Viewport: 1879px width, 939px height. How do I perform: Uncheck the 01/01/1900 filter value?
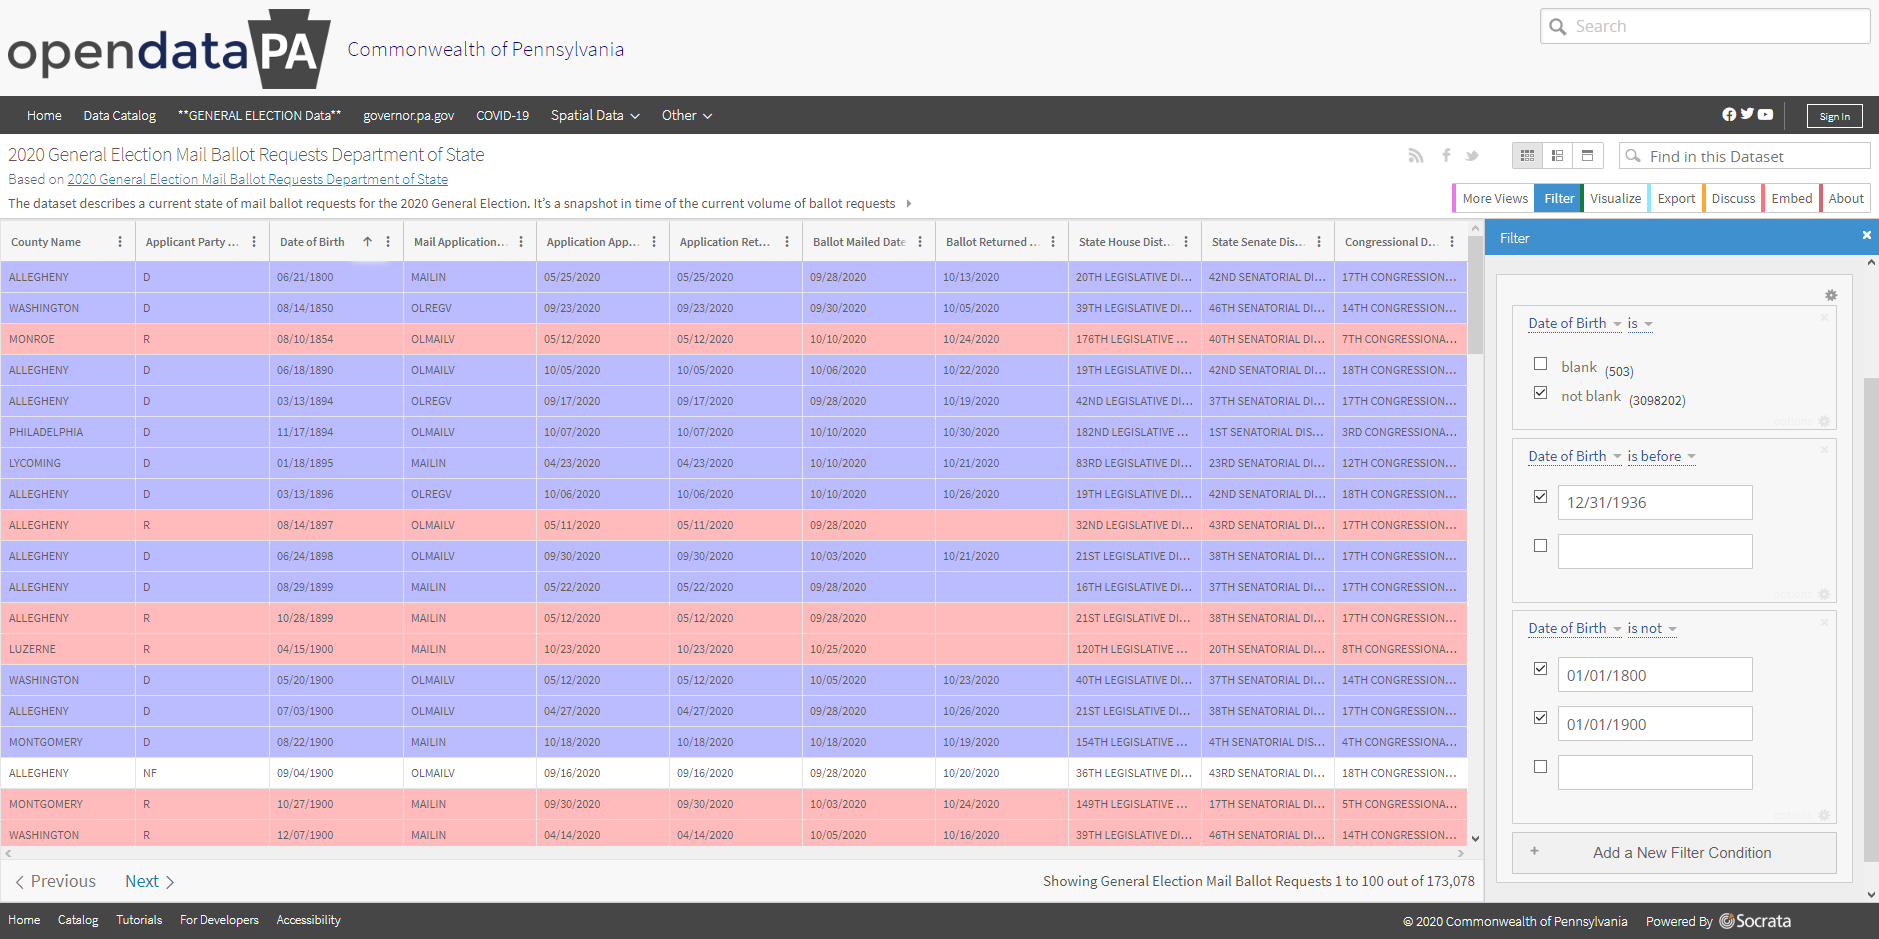(1540, 718)
